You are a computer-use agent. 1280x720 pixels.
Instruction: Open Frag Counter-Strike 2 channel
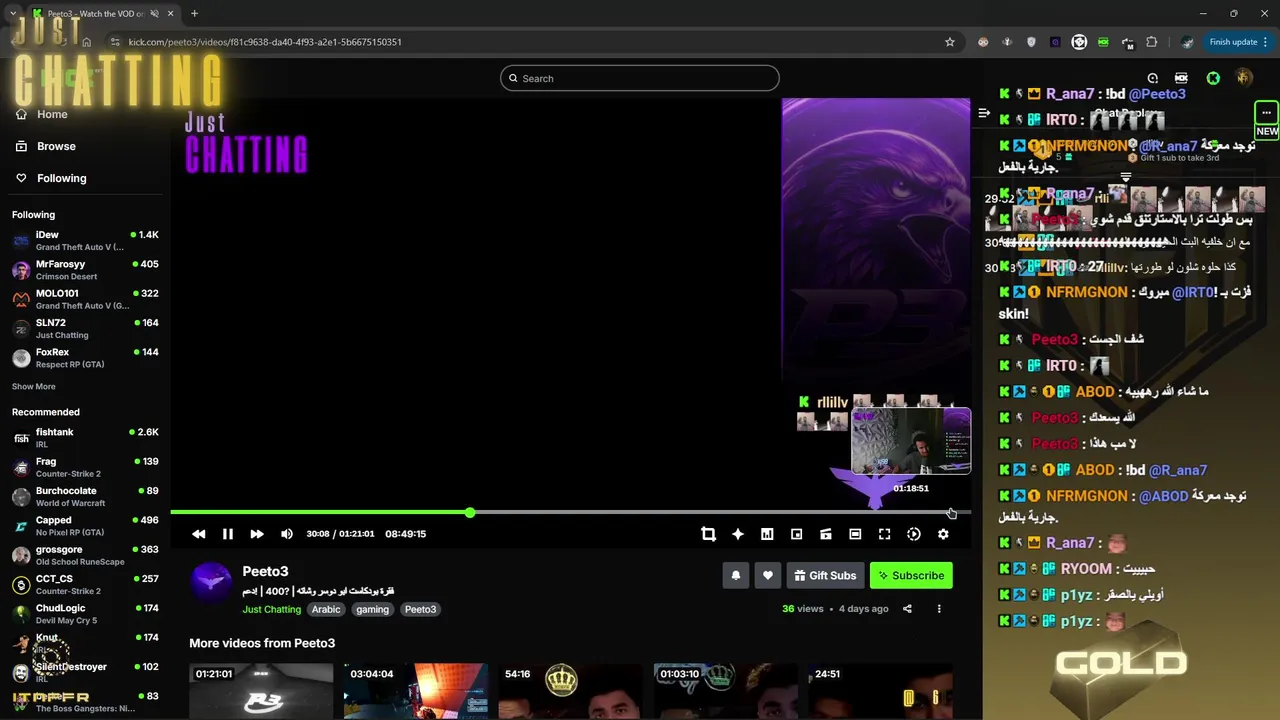click(86, 467)
